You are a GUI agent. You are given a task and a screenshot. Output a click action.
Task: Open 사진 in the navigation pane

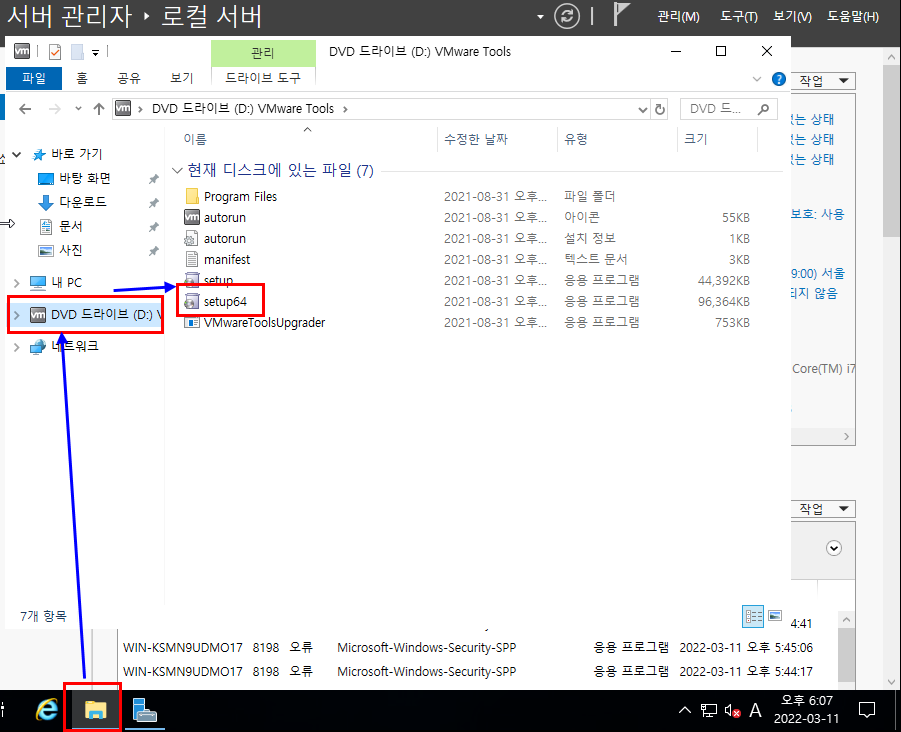click(71, 251)
